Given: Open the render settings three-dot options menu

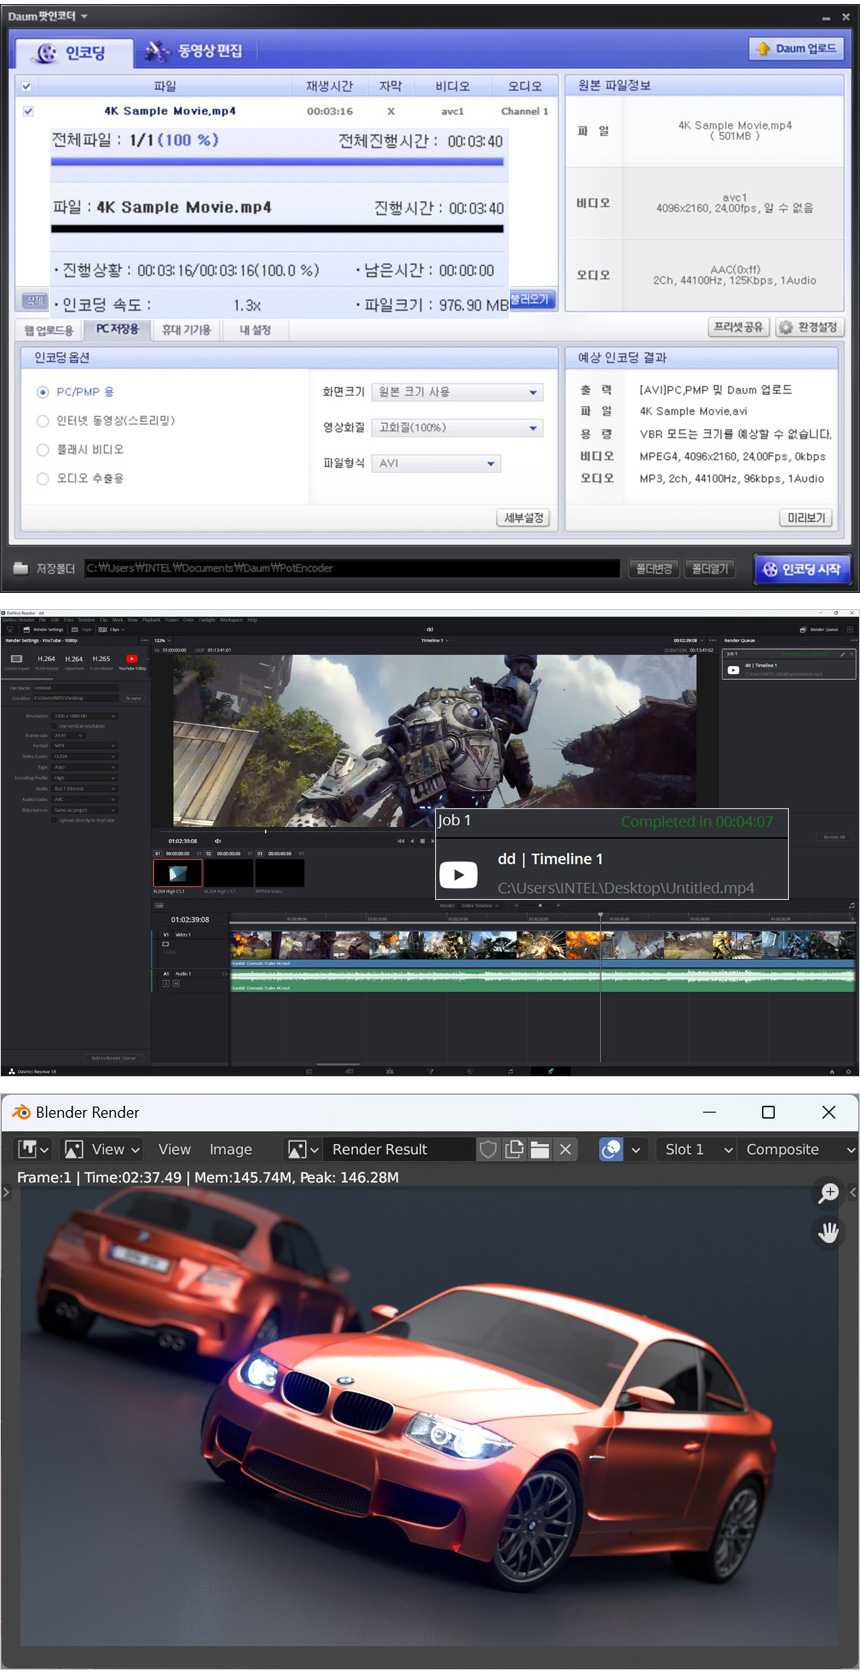Looking at the screenshot, I should tap(145, 640).
